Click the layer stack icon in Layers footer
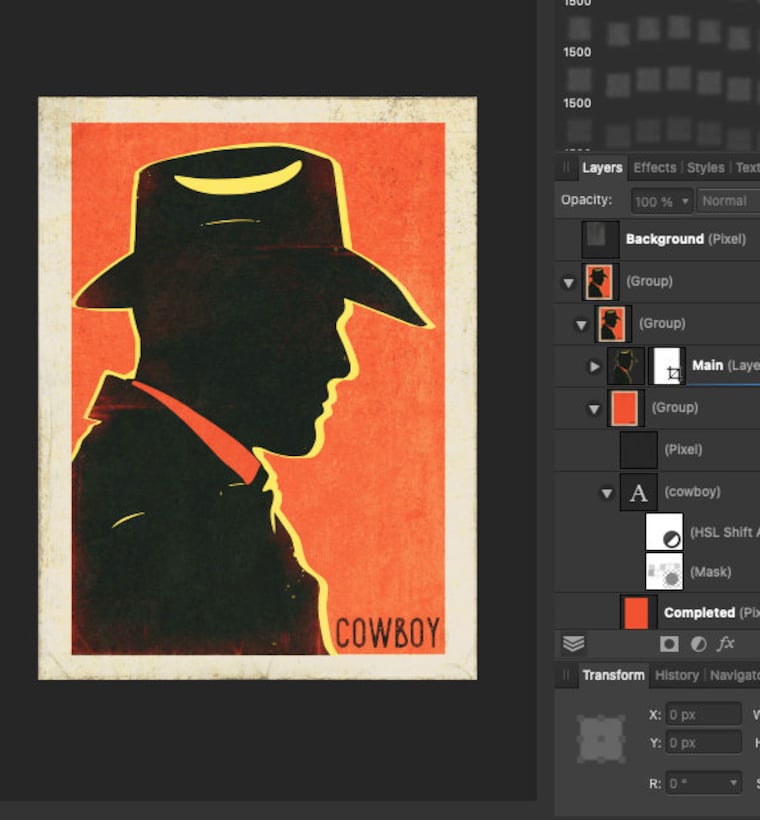The height and width of the screenshot is (820, 760). 574,644
